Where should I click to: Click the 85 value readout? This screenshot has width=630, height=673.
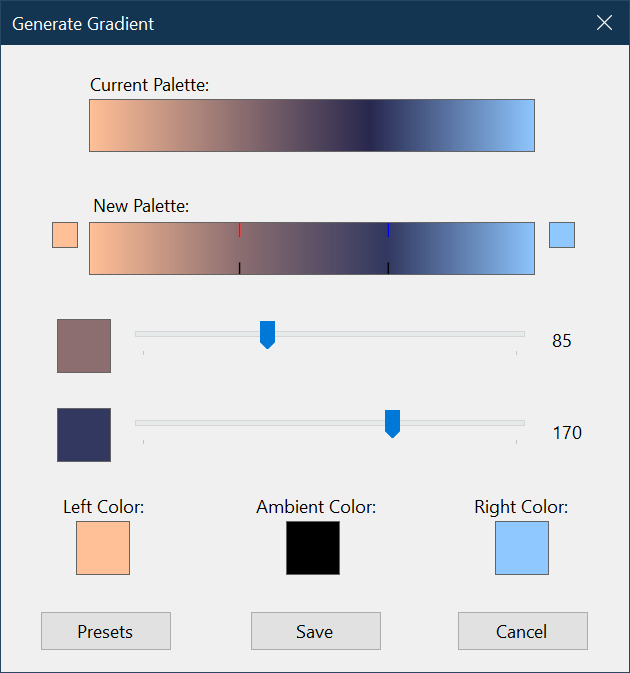coord(562,341)
